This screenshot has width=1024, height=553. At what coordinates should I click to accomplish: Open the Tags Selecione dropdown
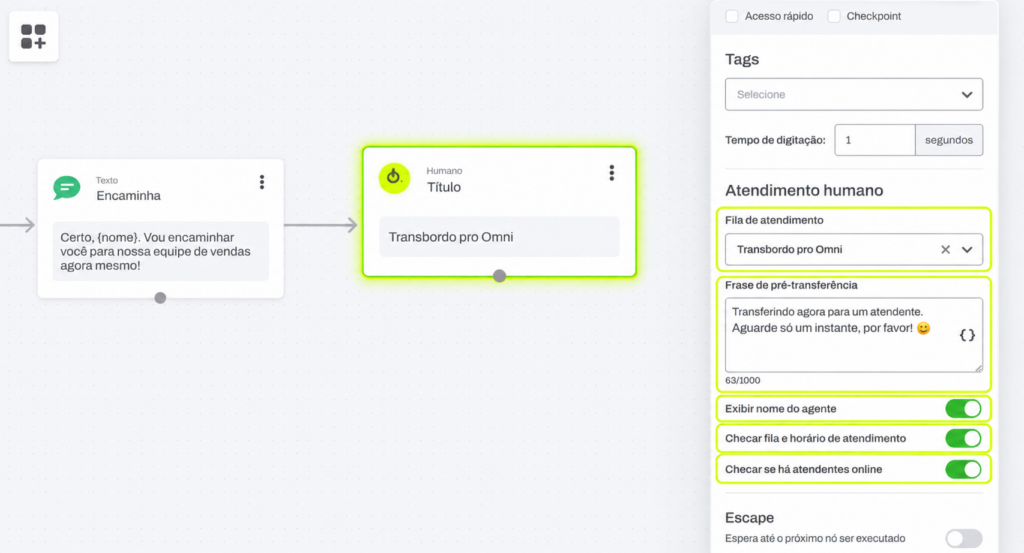(854, 95)
